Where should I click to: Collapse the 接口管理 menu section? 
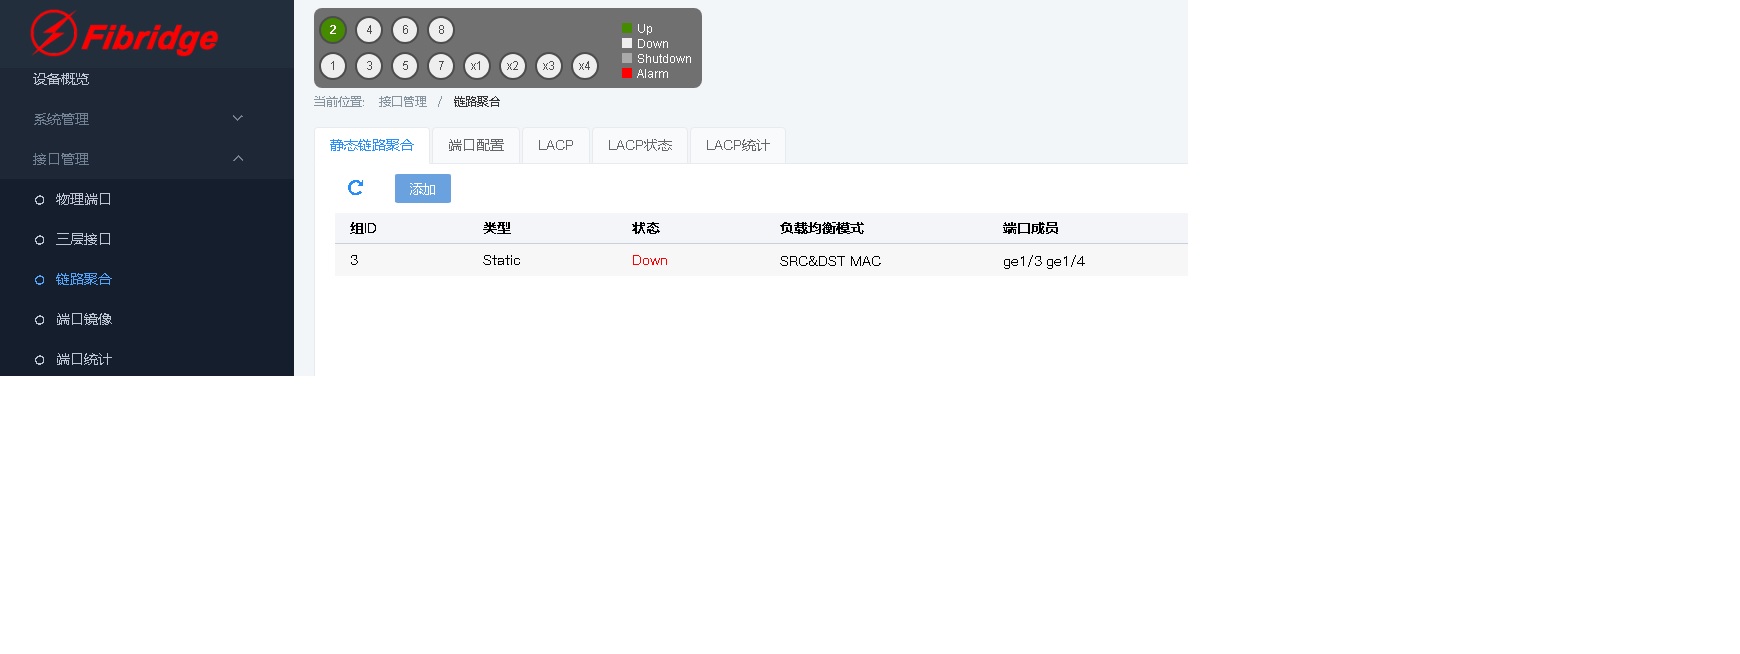(x=238, y=158)
